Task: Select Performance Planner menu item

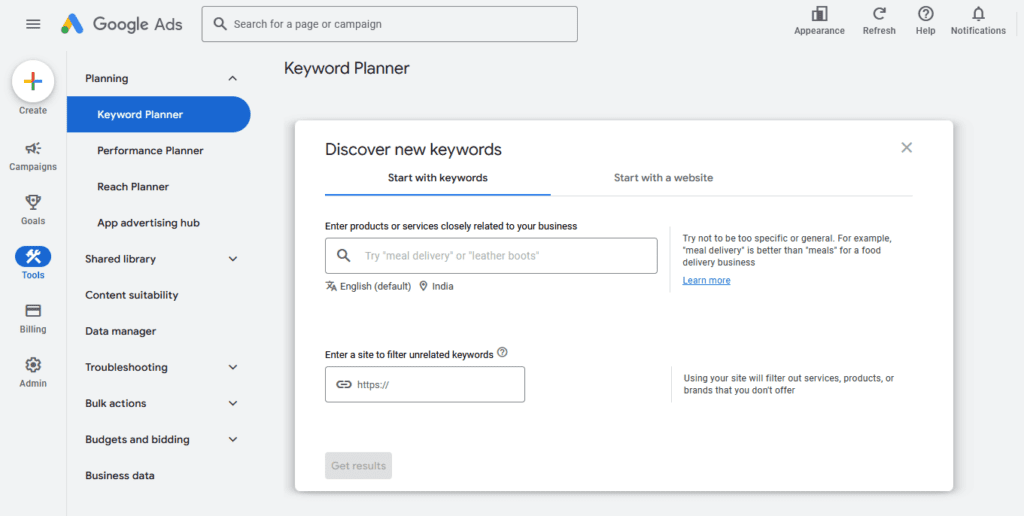Action: 150,151
